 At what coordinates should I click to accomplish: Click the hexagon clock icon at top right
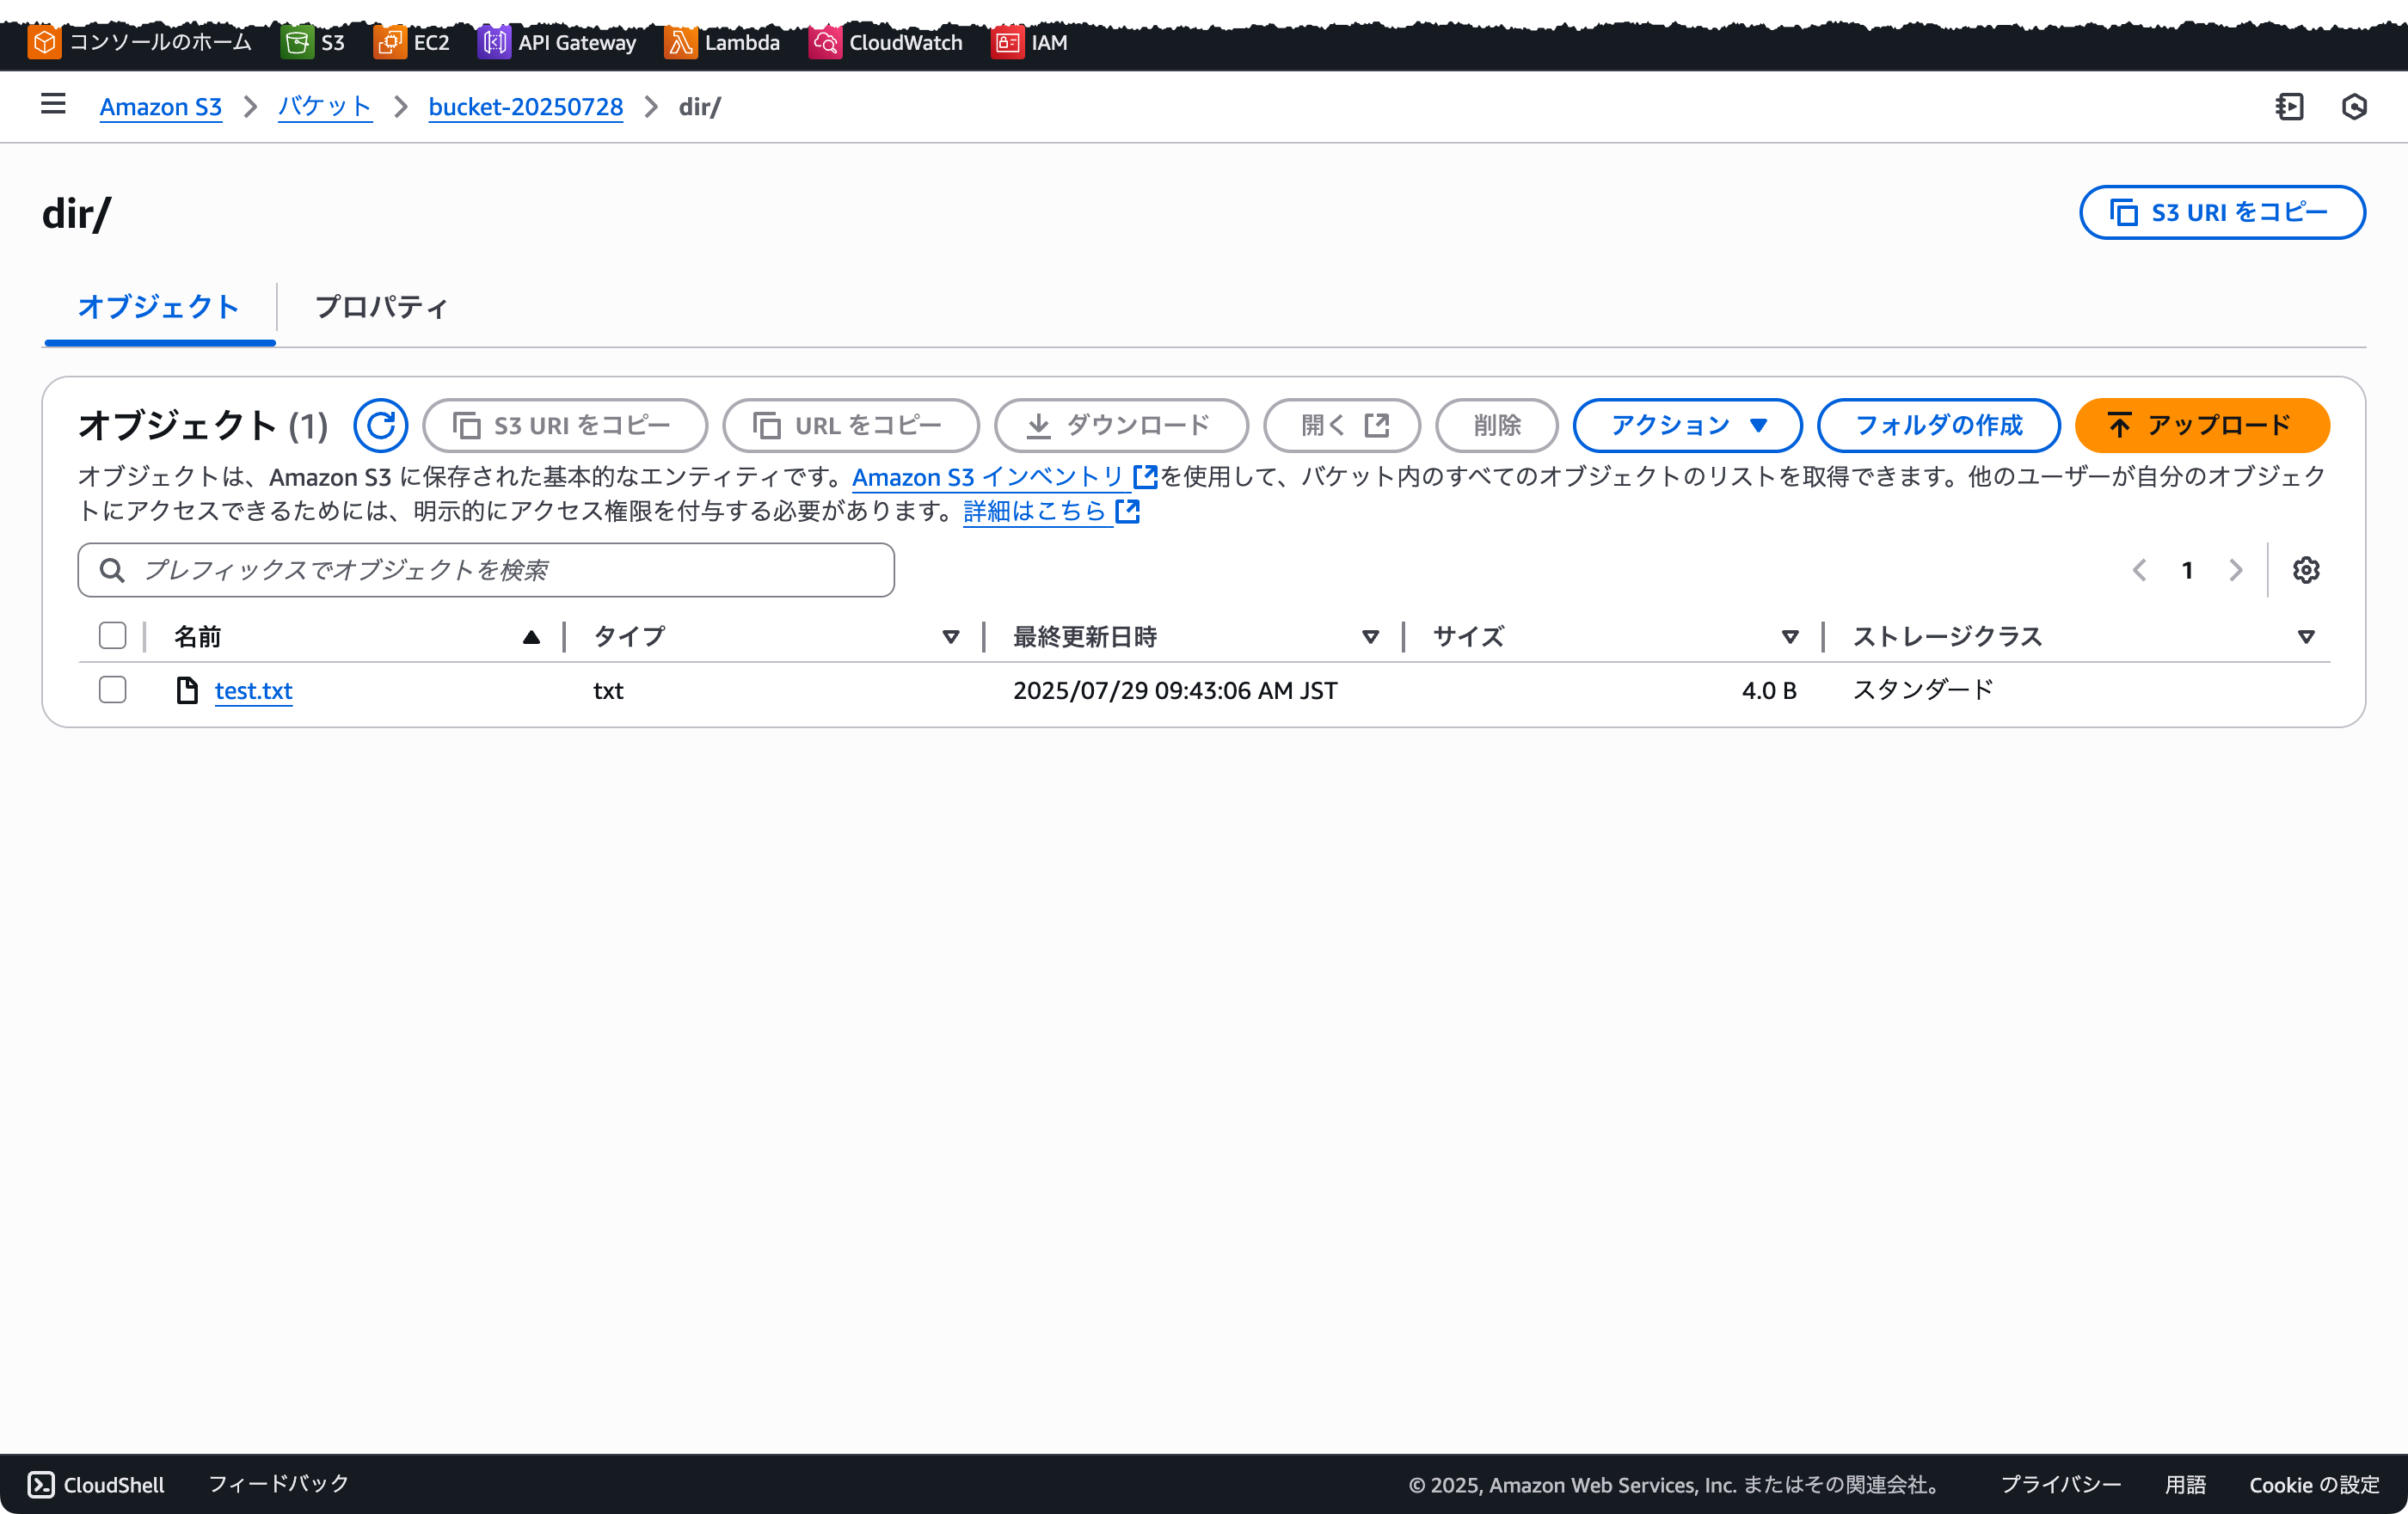click(x=2354, y=106)
